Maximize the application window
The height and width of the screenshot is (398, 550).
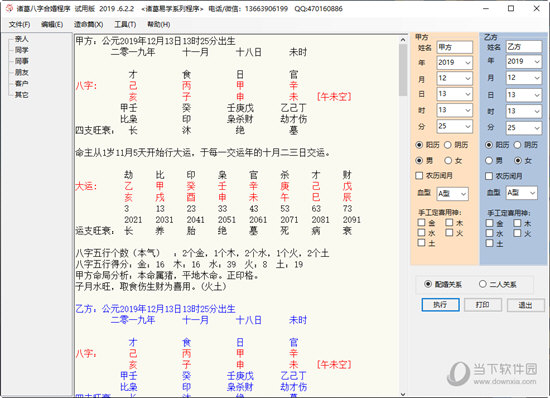[x=511, y=8]
